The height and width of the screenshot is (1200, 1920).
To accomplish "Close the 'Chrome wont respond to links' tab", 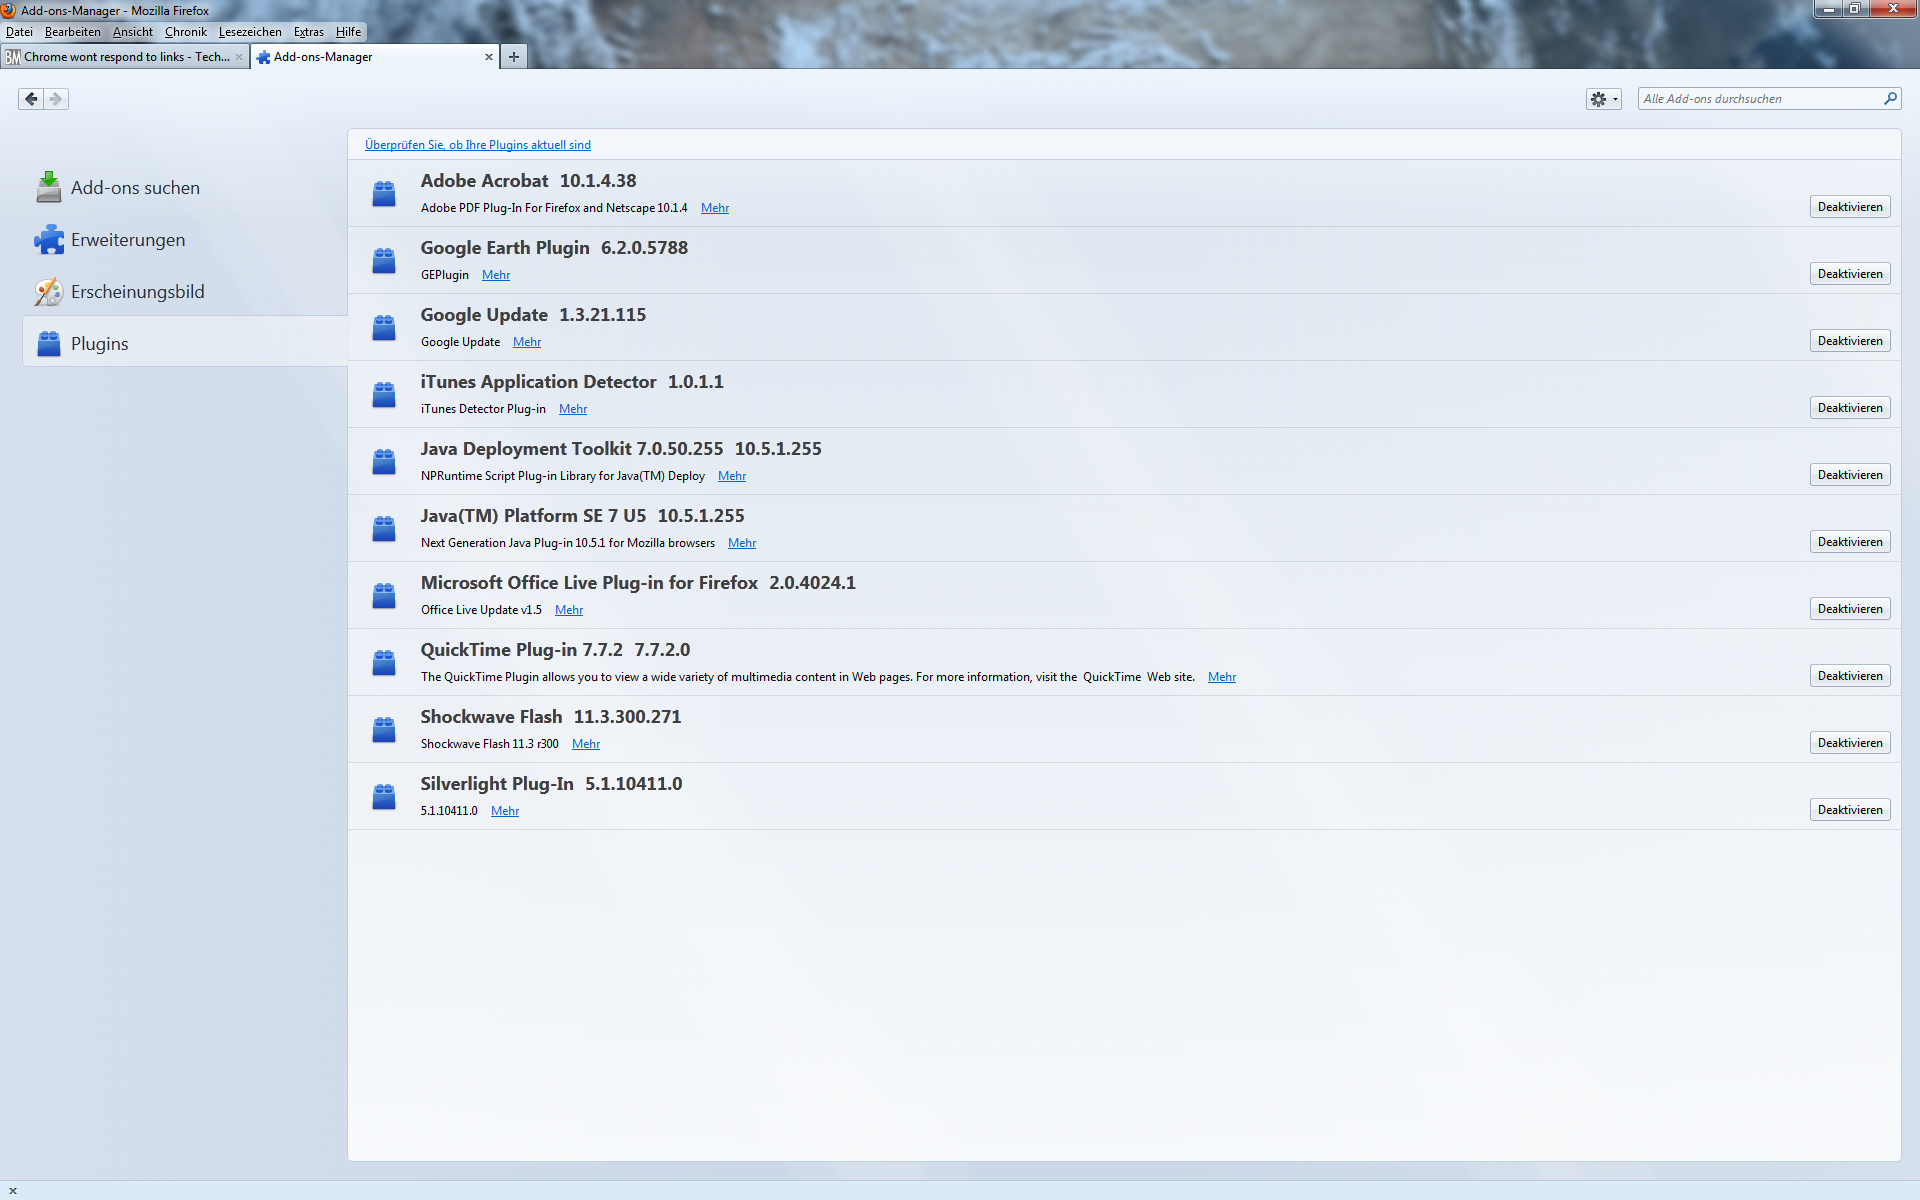I will [239, 57].
